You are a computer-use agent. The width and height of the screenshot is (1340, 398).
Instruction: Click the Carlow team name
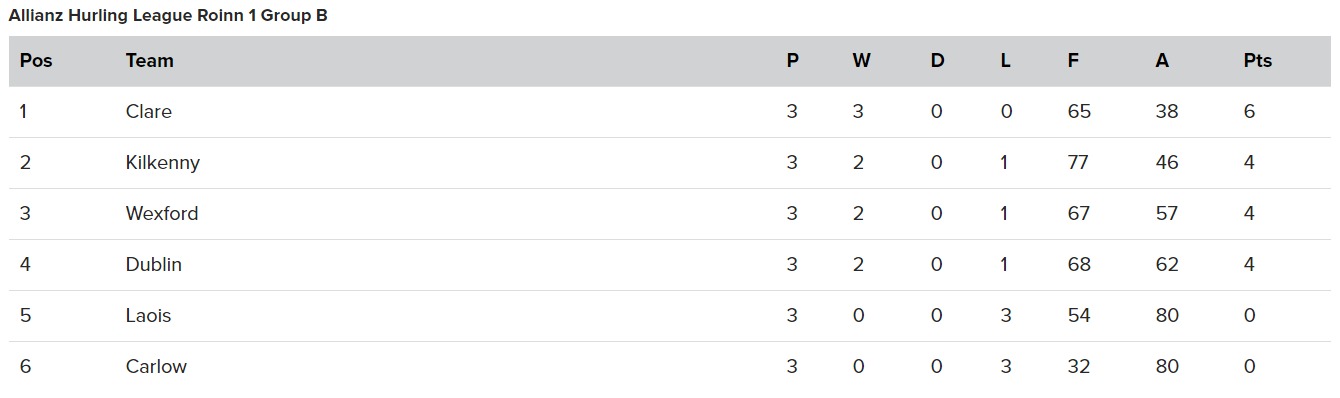tap(156, 366)
